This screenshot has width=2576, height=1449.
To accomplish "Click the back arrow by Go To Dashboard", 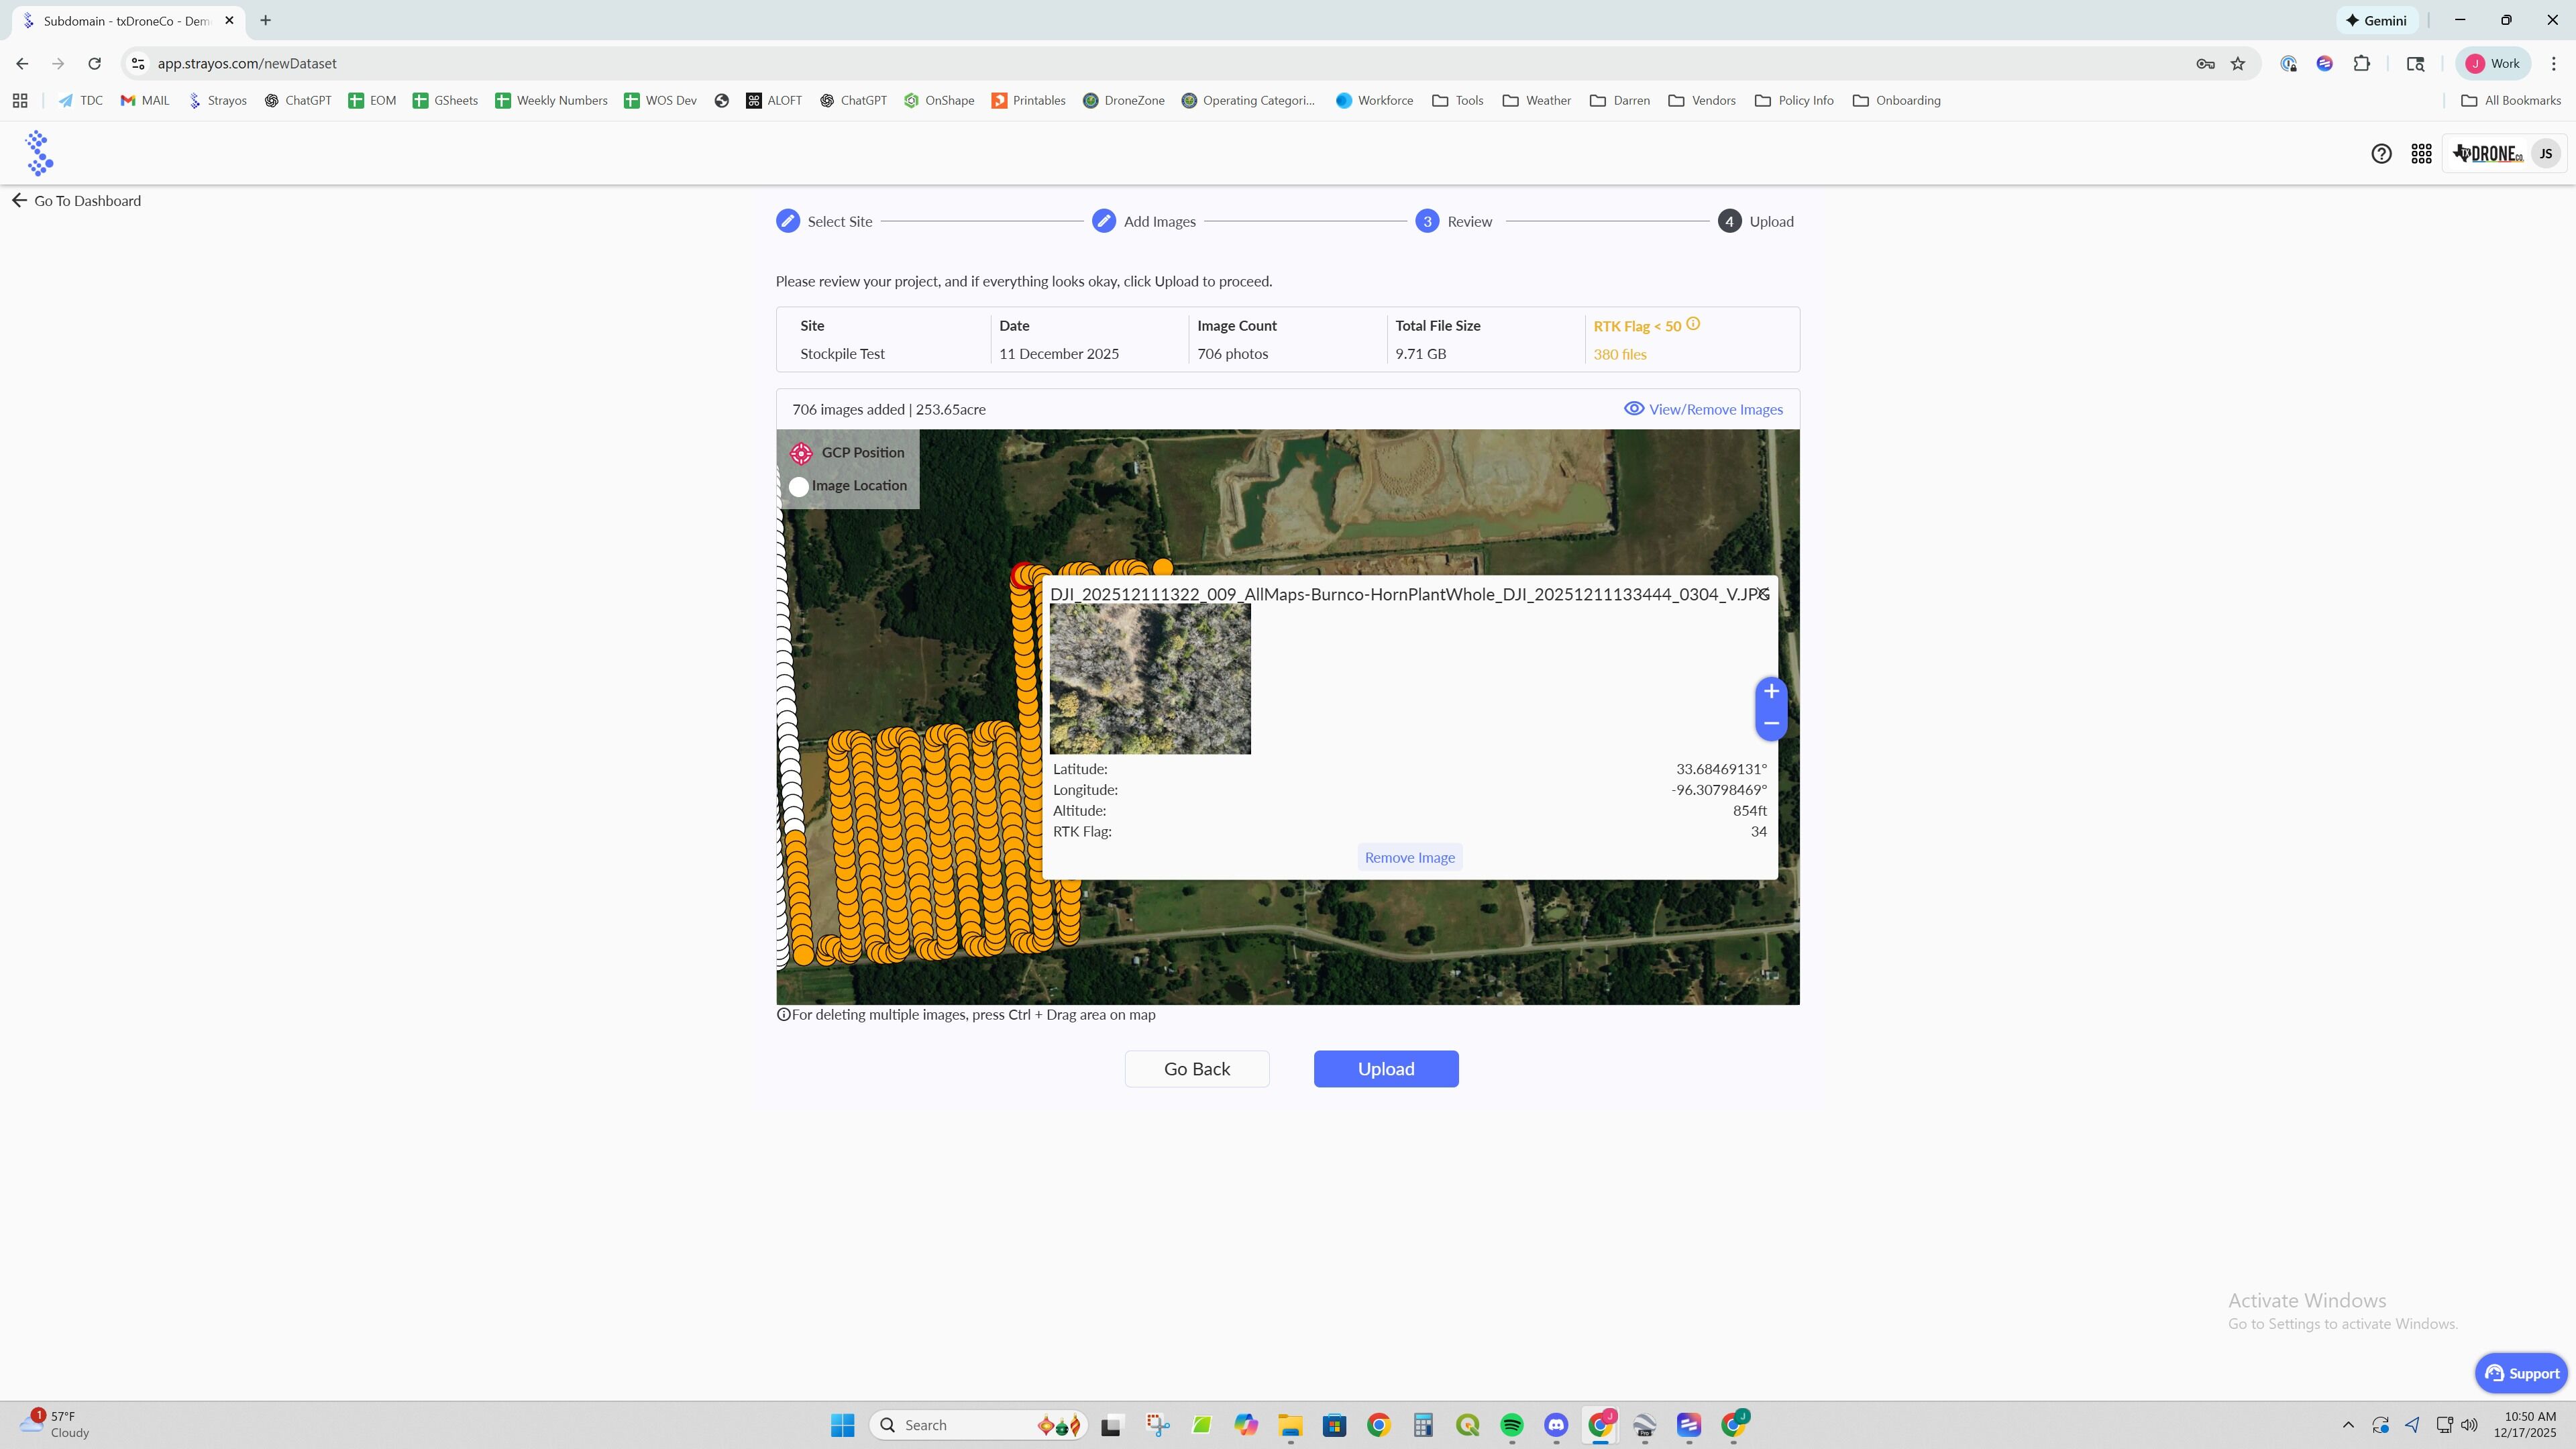I will coord(19,200).
